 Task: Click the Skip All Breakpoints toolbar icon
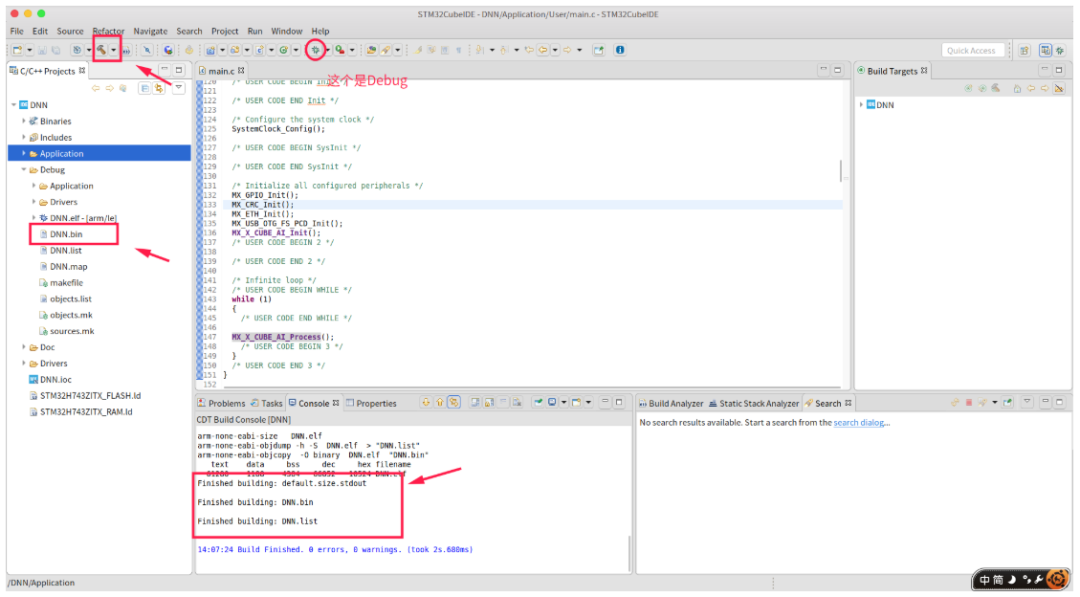coord(147,50)
